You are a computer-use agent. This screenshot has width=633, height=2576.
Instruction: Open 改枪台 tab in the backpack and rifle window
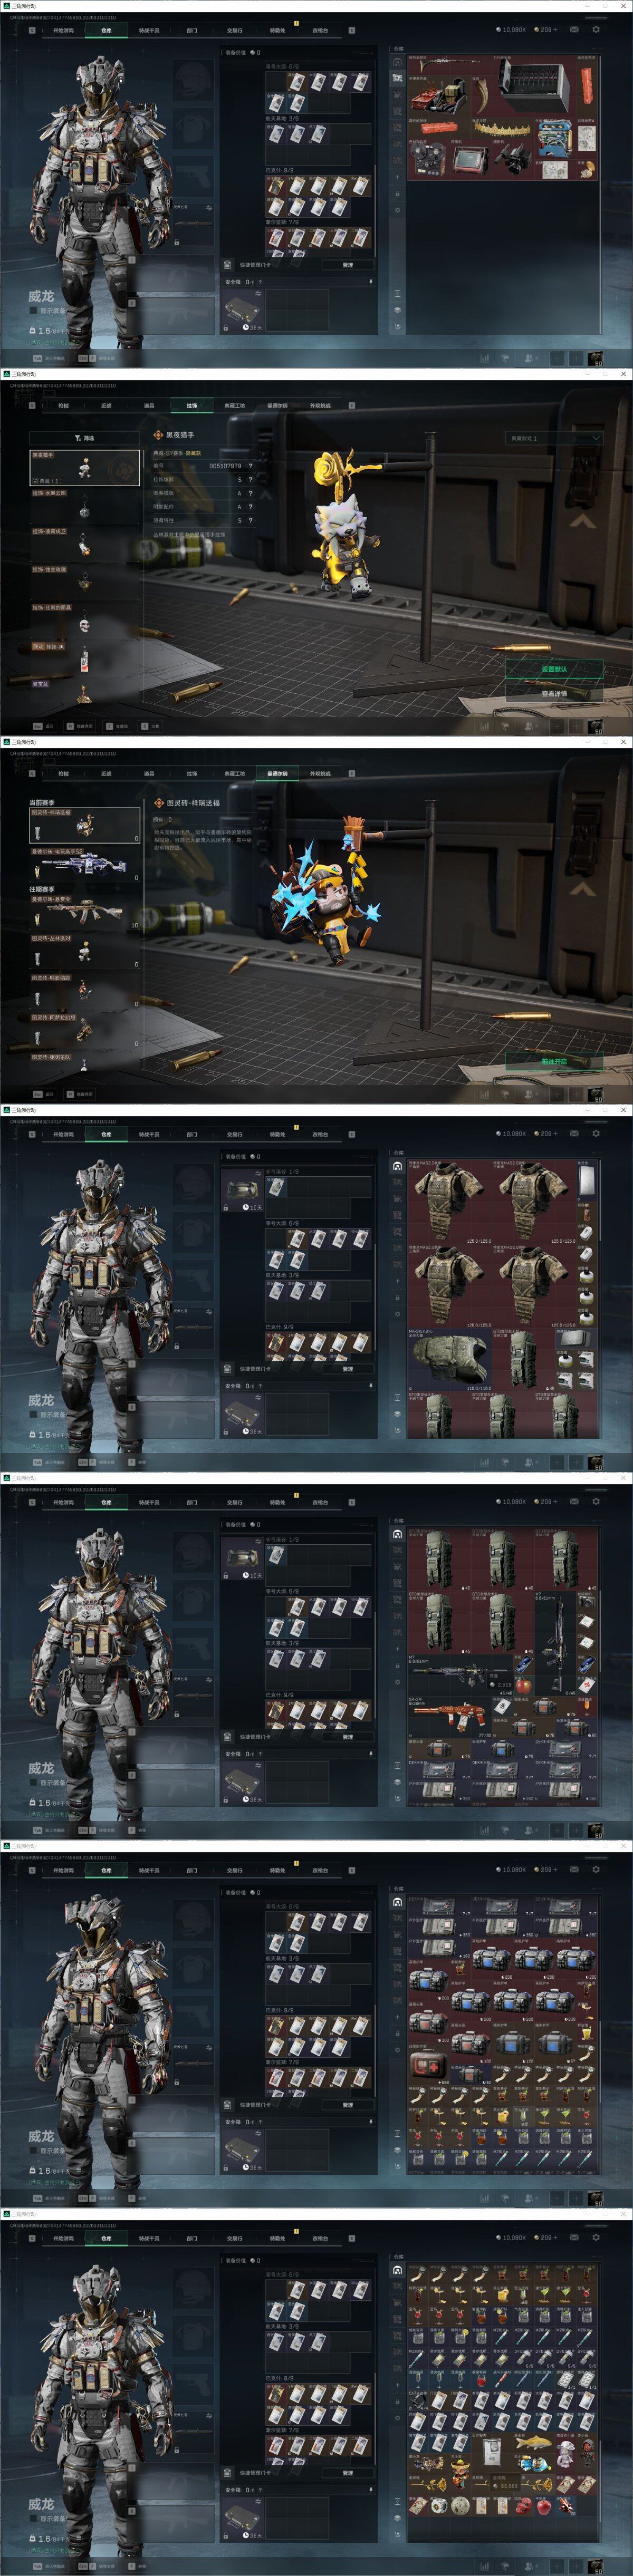320,1502
